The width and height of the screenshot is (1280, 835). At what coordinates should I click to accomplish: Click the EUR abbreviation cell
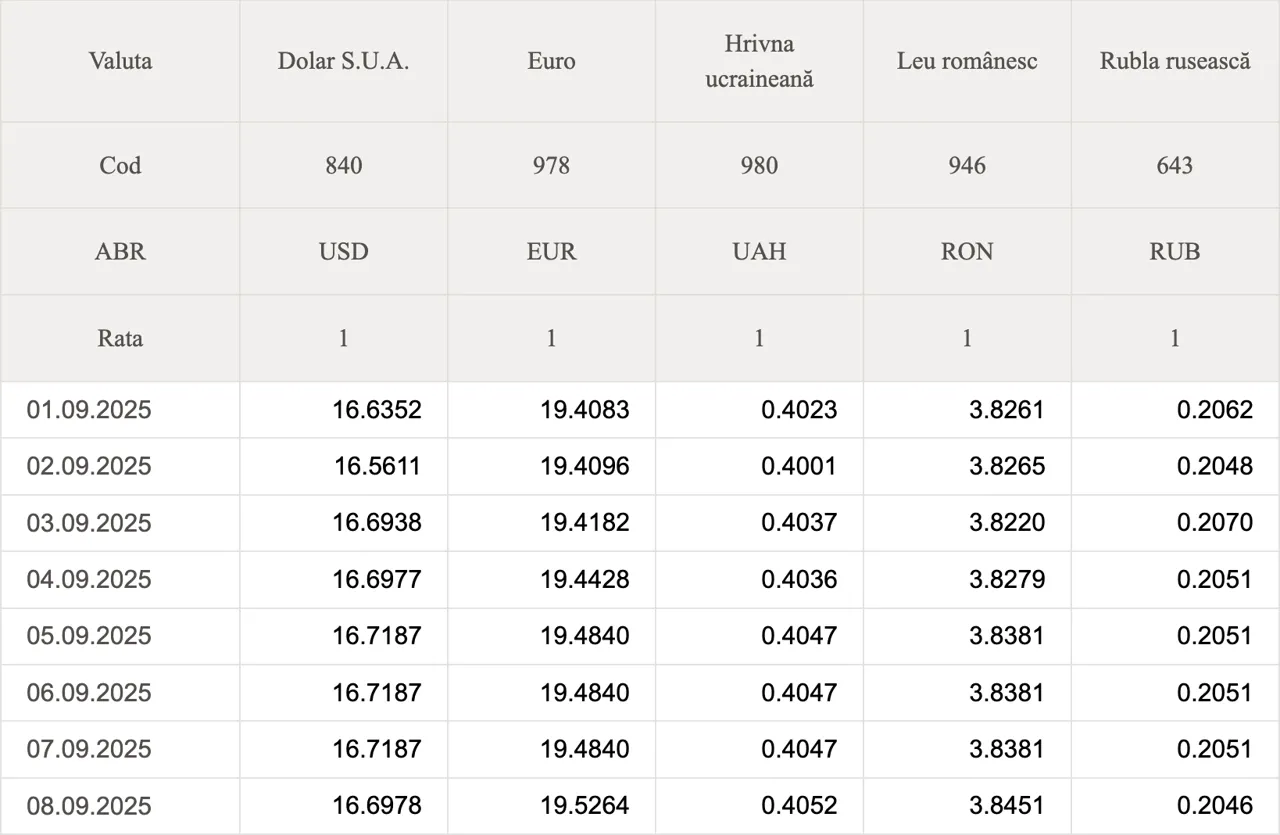tap(551, 251)
